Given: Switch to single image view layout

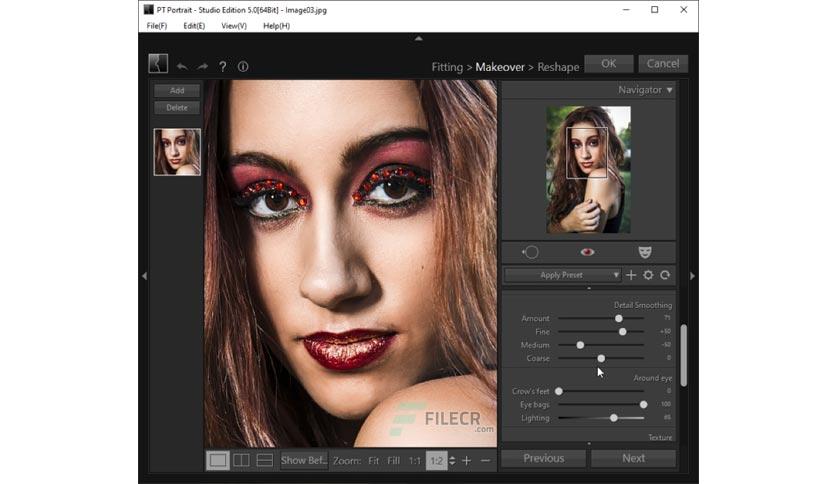Looking at the screenshot, I should (x=218, y=461).
